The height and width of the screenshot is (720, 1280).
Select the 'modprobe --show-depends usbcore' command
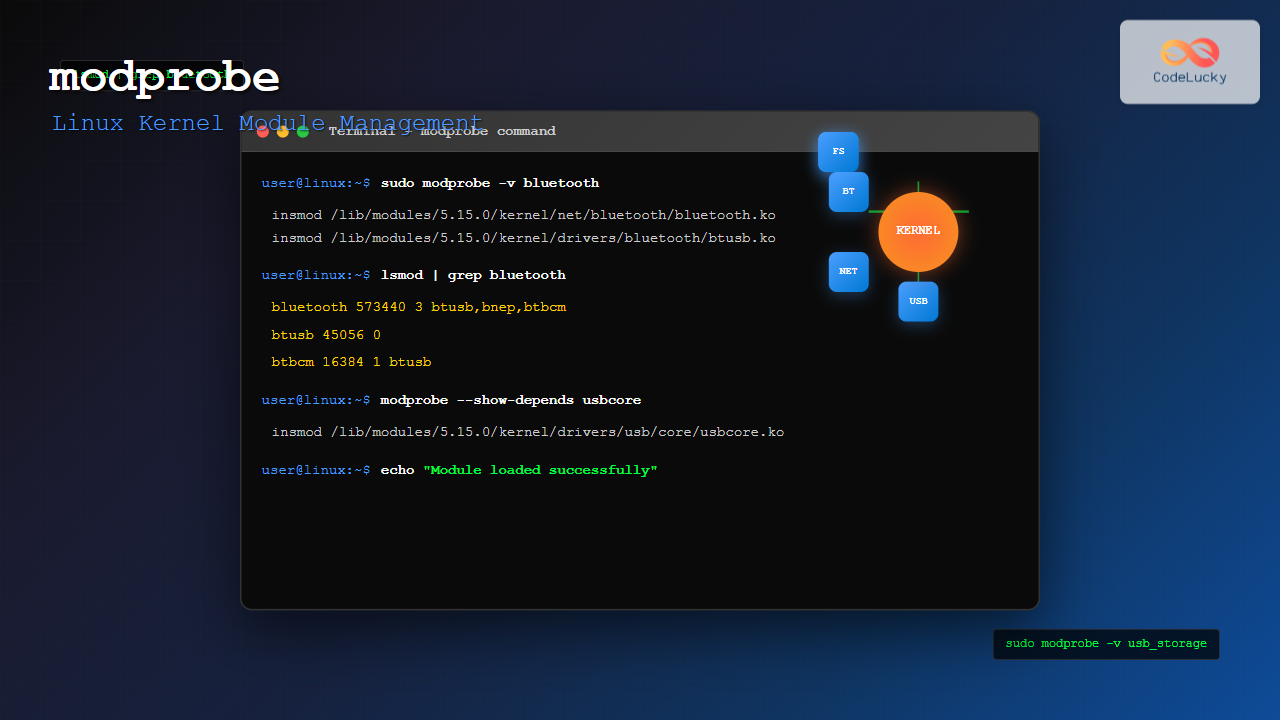[510, 400]
